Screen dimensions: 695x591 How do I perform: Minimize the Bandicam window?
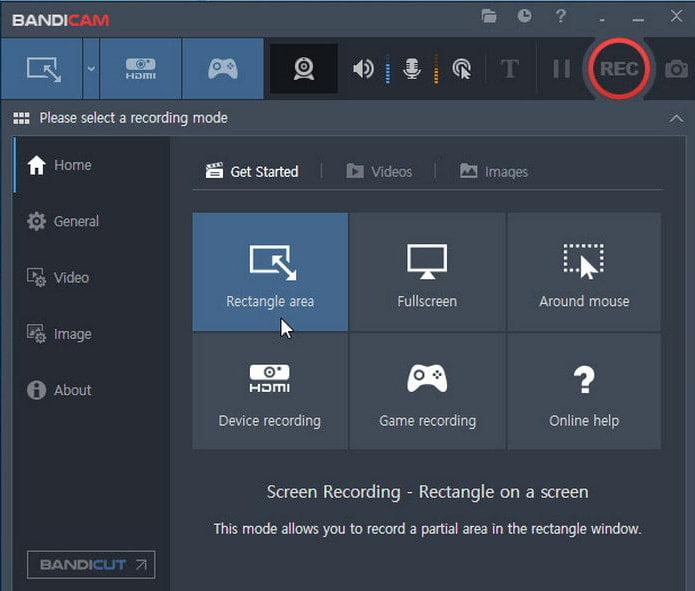pos(638,20)
